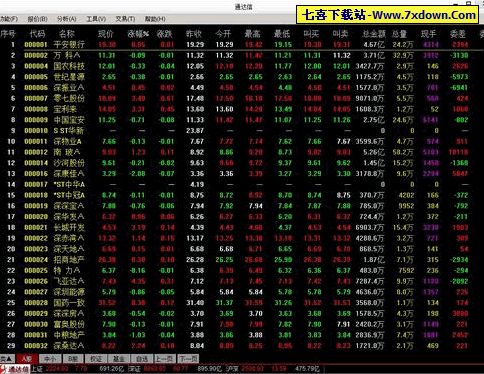Switch to the 基金 tab
Screen dimensions: 484x374
pyautogui.click(x=119, y=359)
